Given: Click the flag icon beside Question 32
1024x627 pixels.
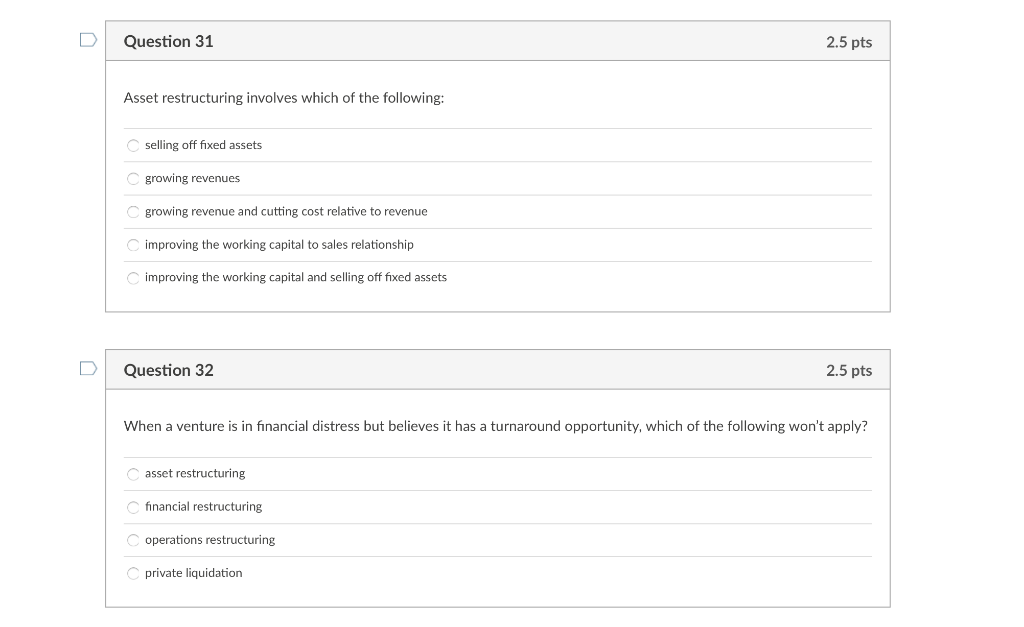Looking at the screenshot, I should tap(87, 367).
